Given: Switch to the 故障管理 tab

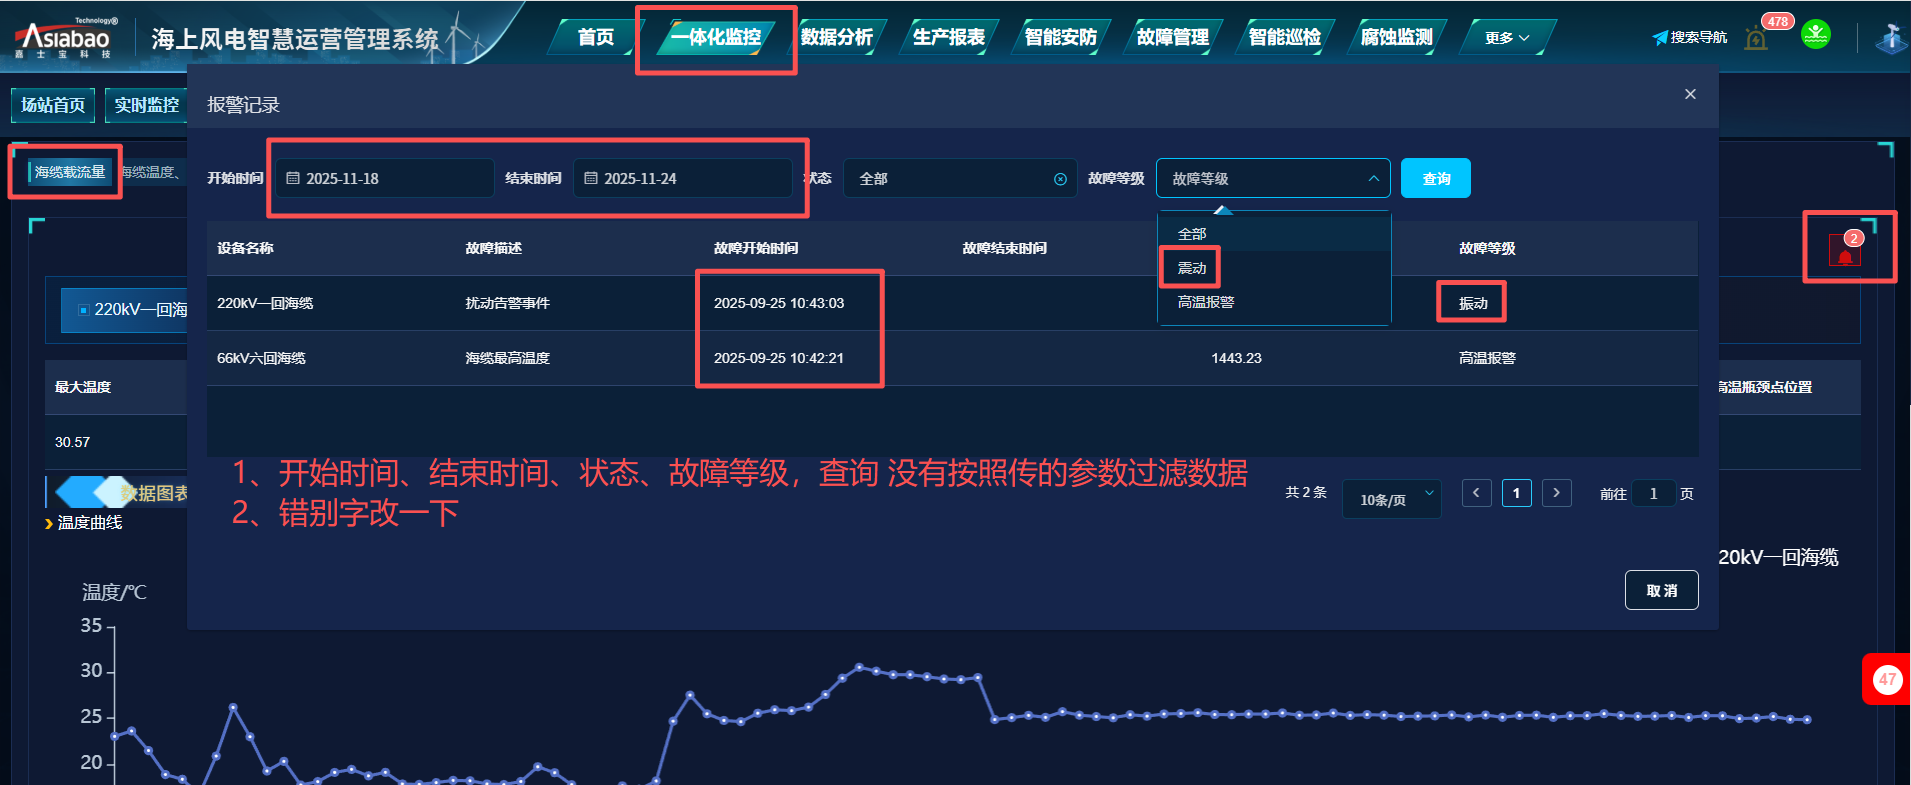Looking at the screenshot, I should 1172,38.
